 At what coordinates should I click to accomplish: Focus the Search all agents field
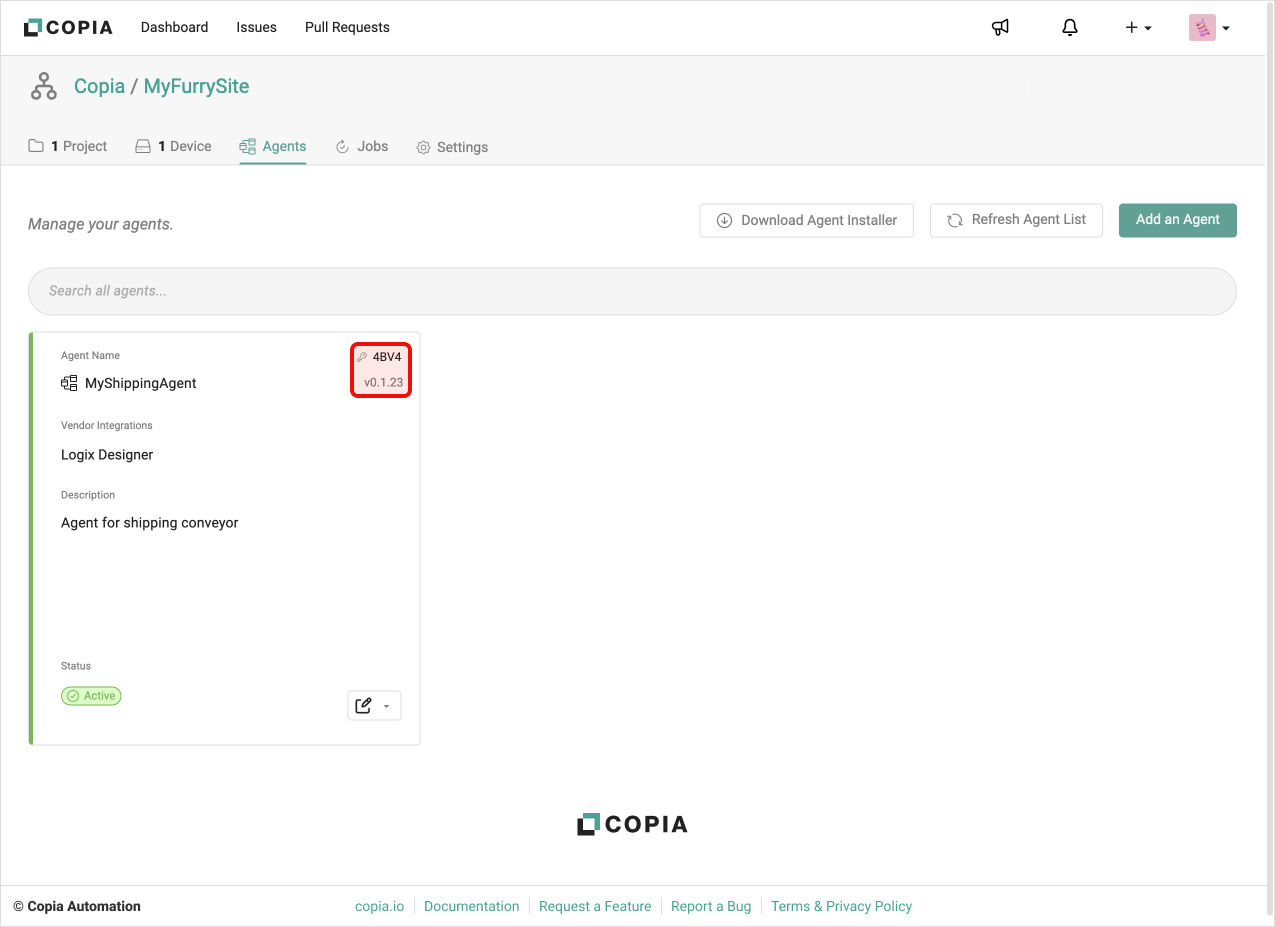632,291
